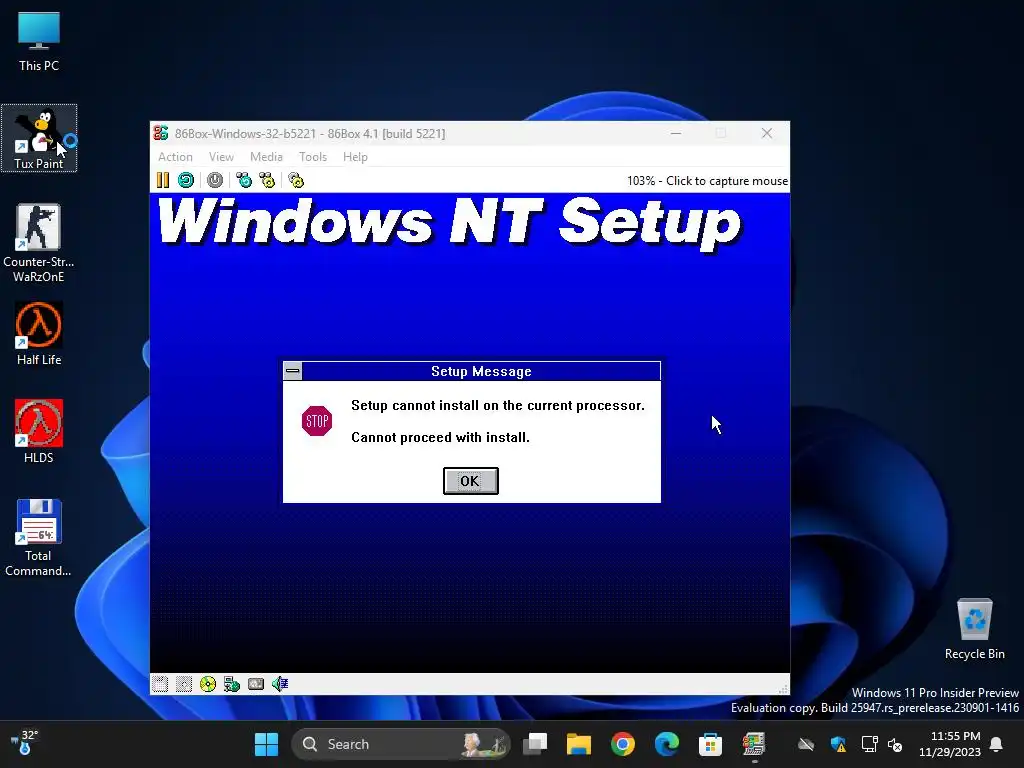The width and height of the screenshot is (1024, 768).
Task: Click "Setup cannot install on the current processor." text
Action: coord(498,406)
